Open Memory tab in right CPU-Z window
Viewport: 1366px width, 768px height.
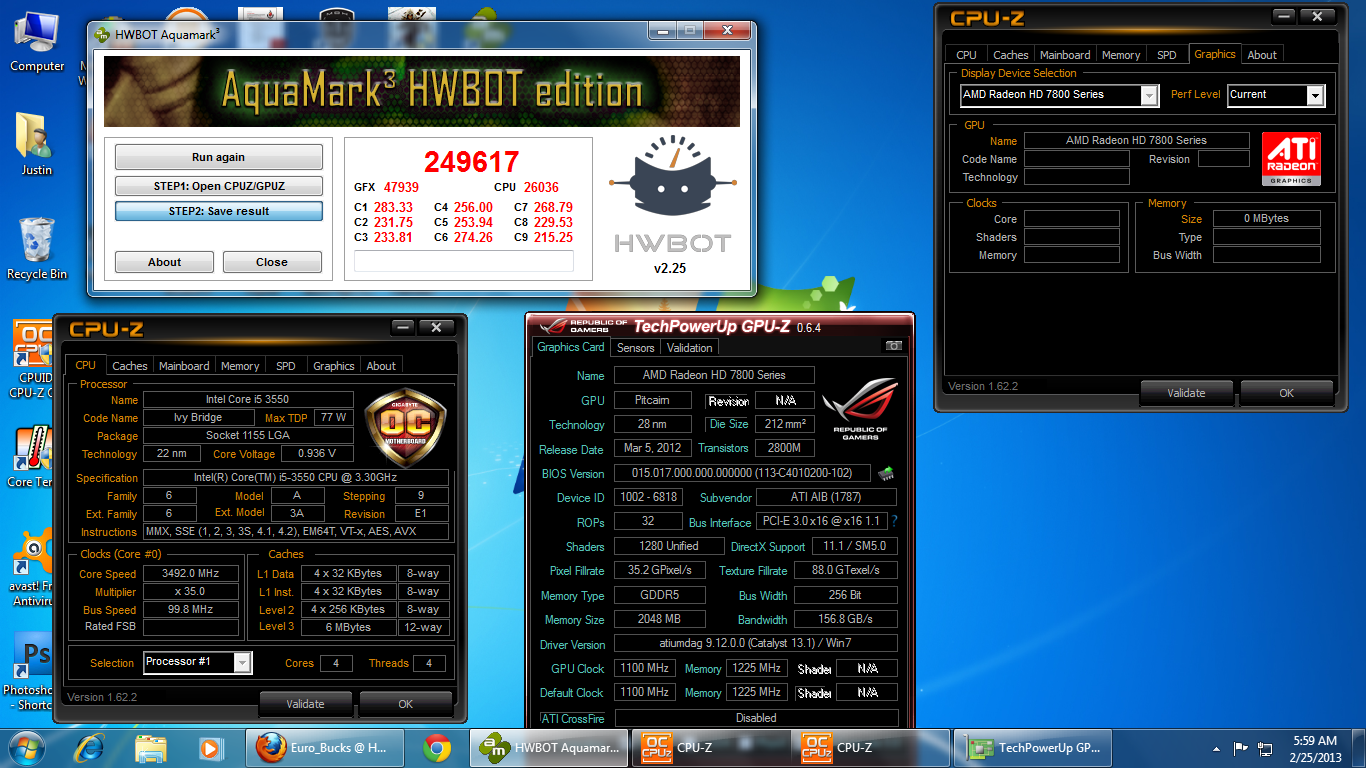1121,55
